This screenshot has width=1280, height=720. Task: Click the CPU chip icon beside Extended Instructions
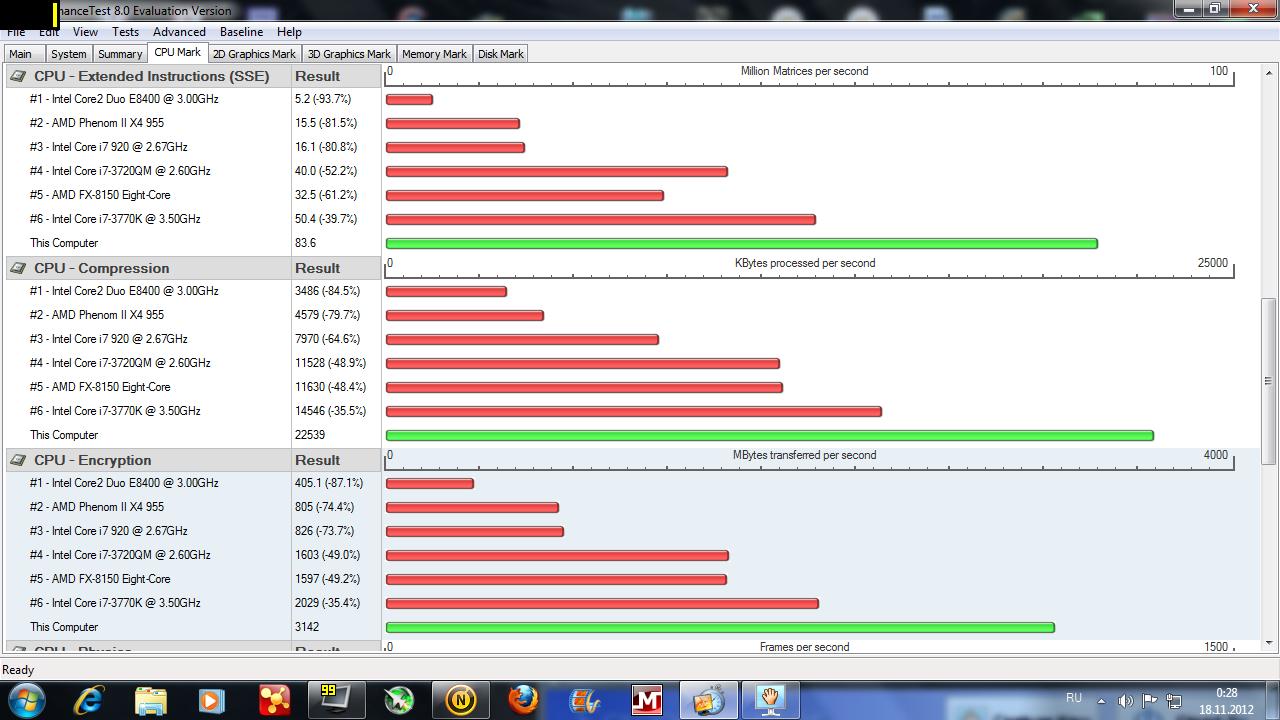[x=18, y=76]
